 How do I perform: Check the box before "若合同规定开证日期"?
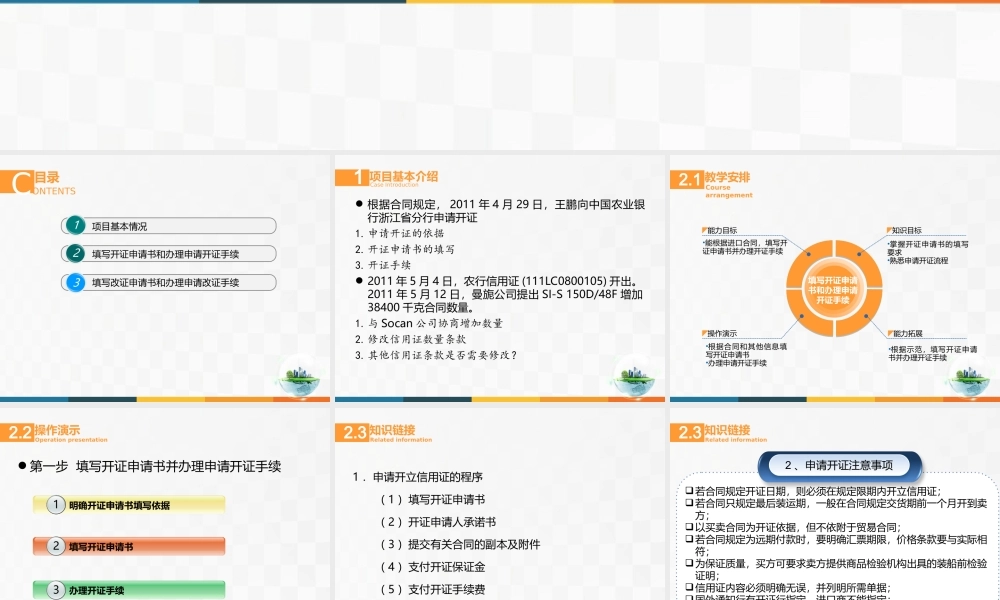pyautogui.click(x=688, y=490)
